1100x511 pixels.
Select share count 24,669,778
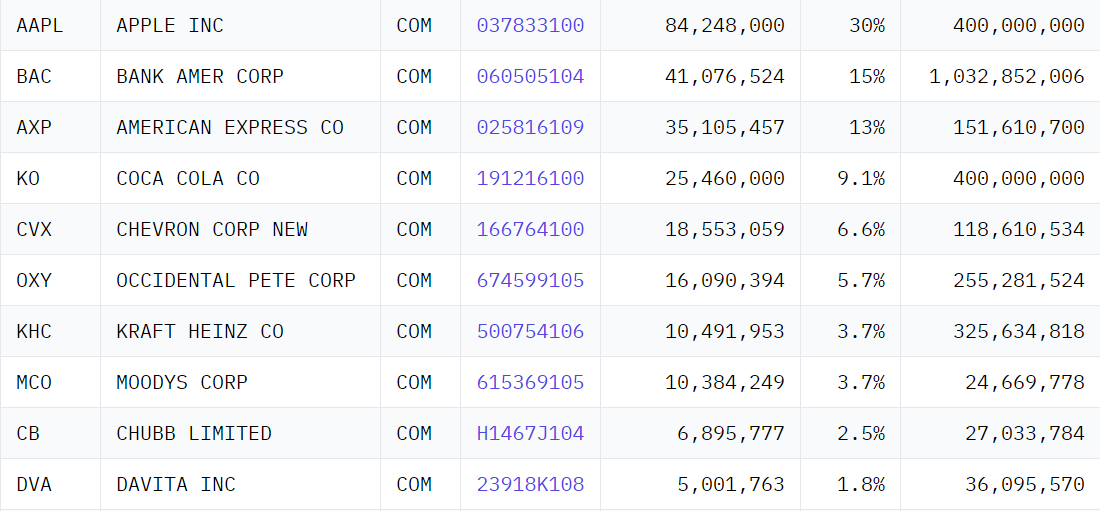pyautogui.click(x=1025, y=382)
